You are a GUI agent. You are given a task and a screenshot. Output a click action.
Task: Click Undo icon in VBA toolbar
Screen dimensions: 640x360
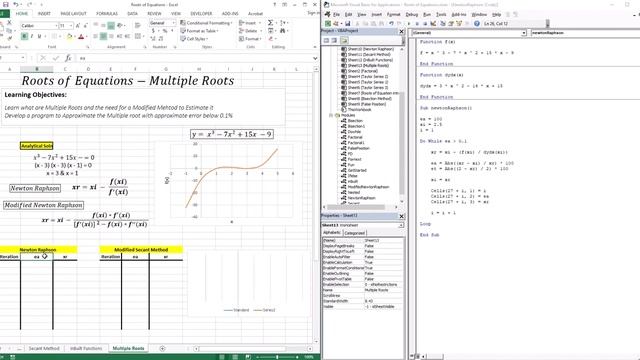point(391,24)
